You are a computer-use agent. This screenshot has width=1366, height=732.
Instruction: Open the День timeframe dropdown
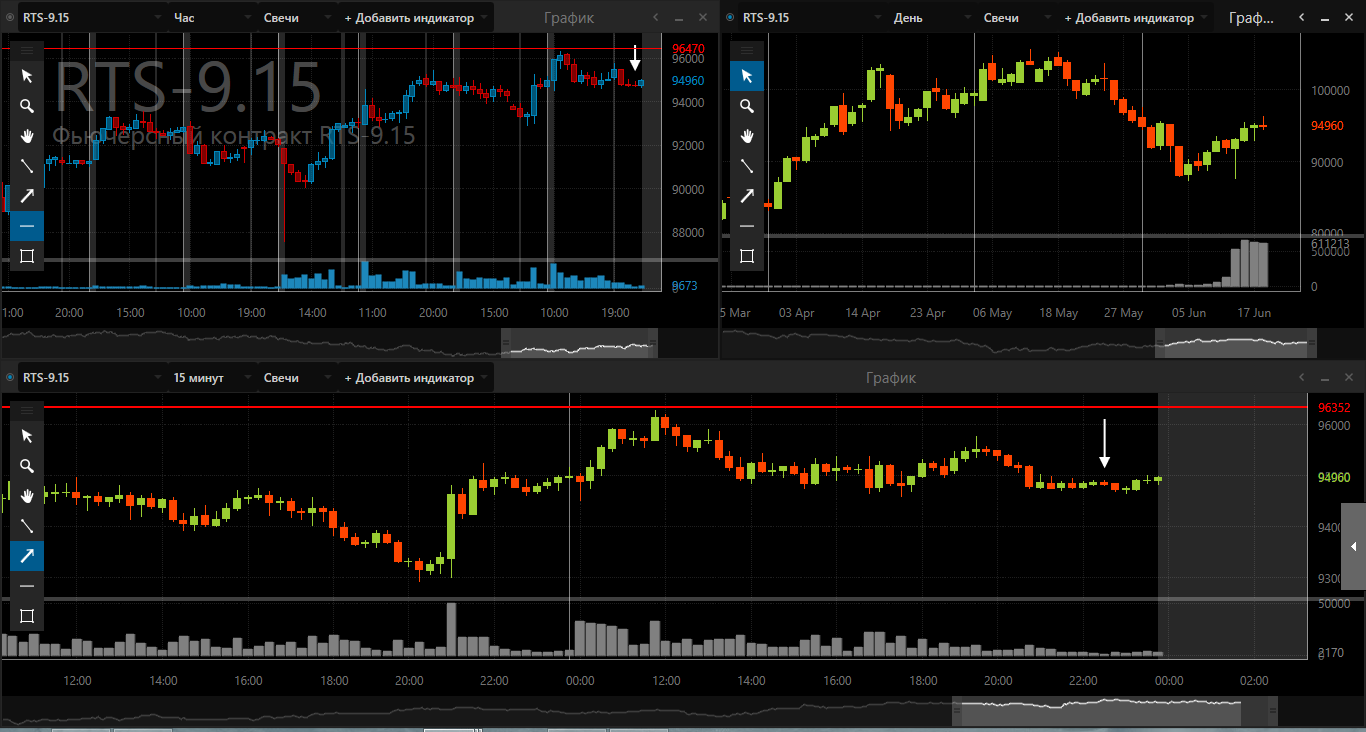click(x=932, y=18)
